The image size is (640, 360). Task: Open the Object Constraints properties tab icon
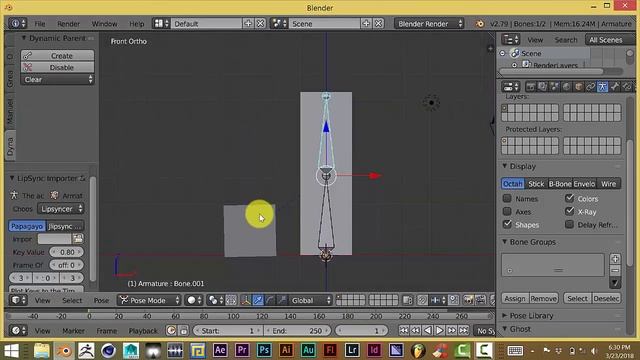[x=591, y=87]
